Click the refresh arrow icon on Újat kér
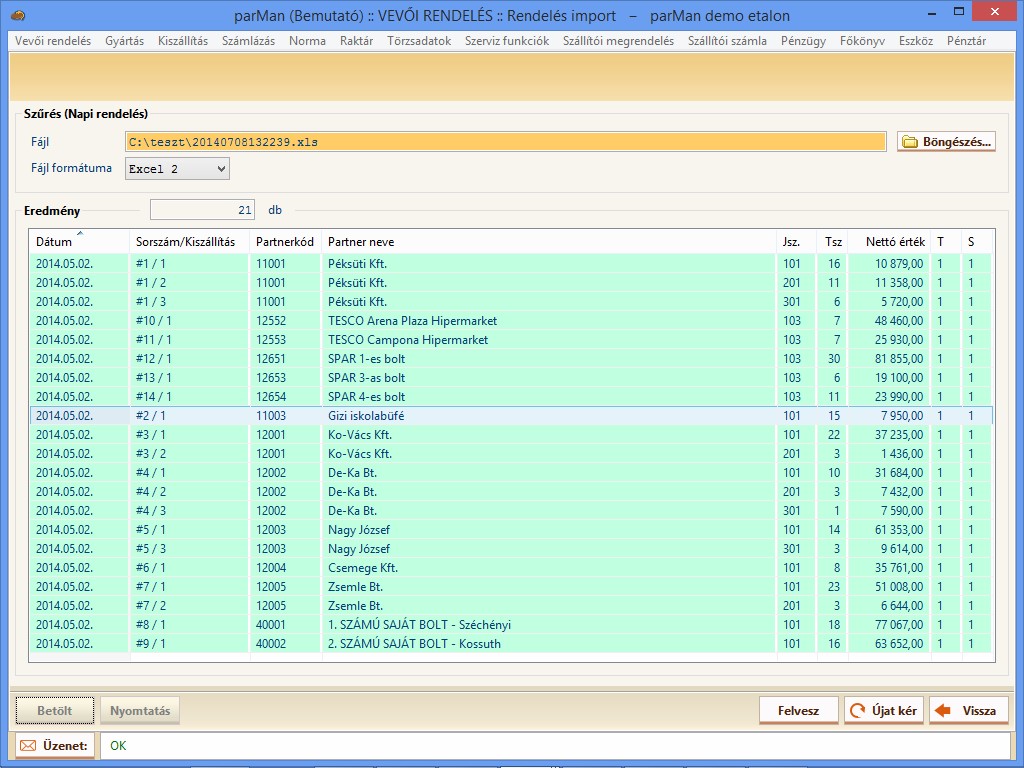1024x768 pixels. 857,711
